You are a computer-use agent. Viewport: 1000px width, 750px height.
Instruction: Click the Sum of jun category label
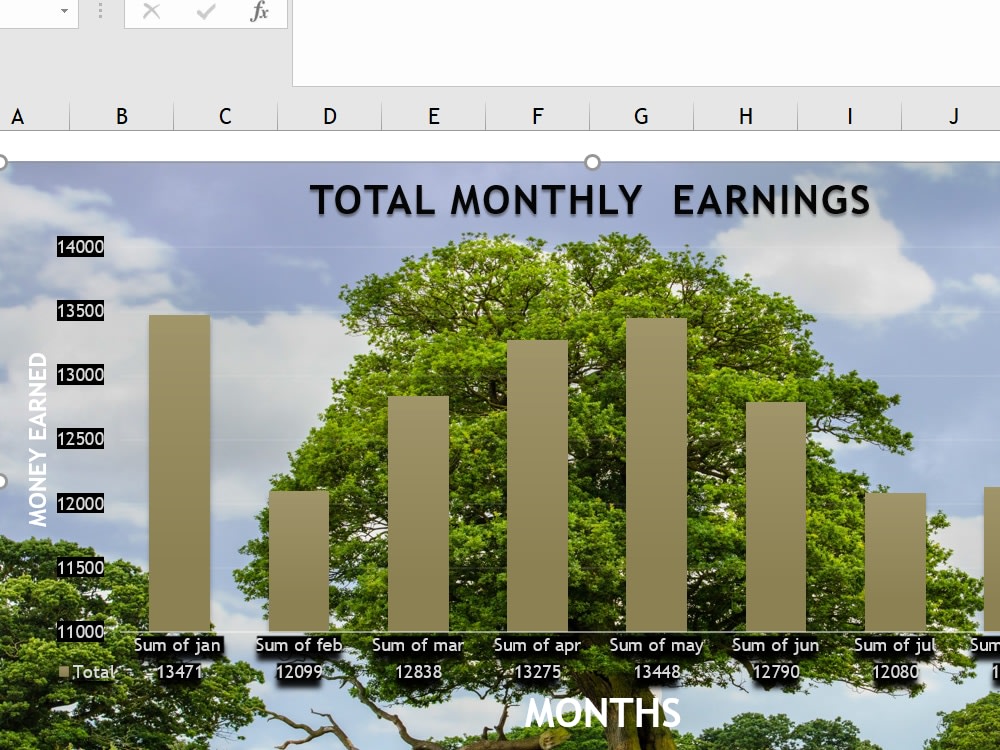(x=776, y=645)
